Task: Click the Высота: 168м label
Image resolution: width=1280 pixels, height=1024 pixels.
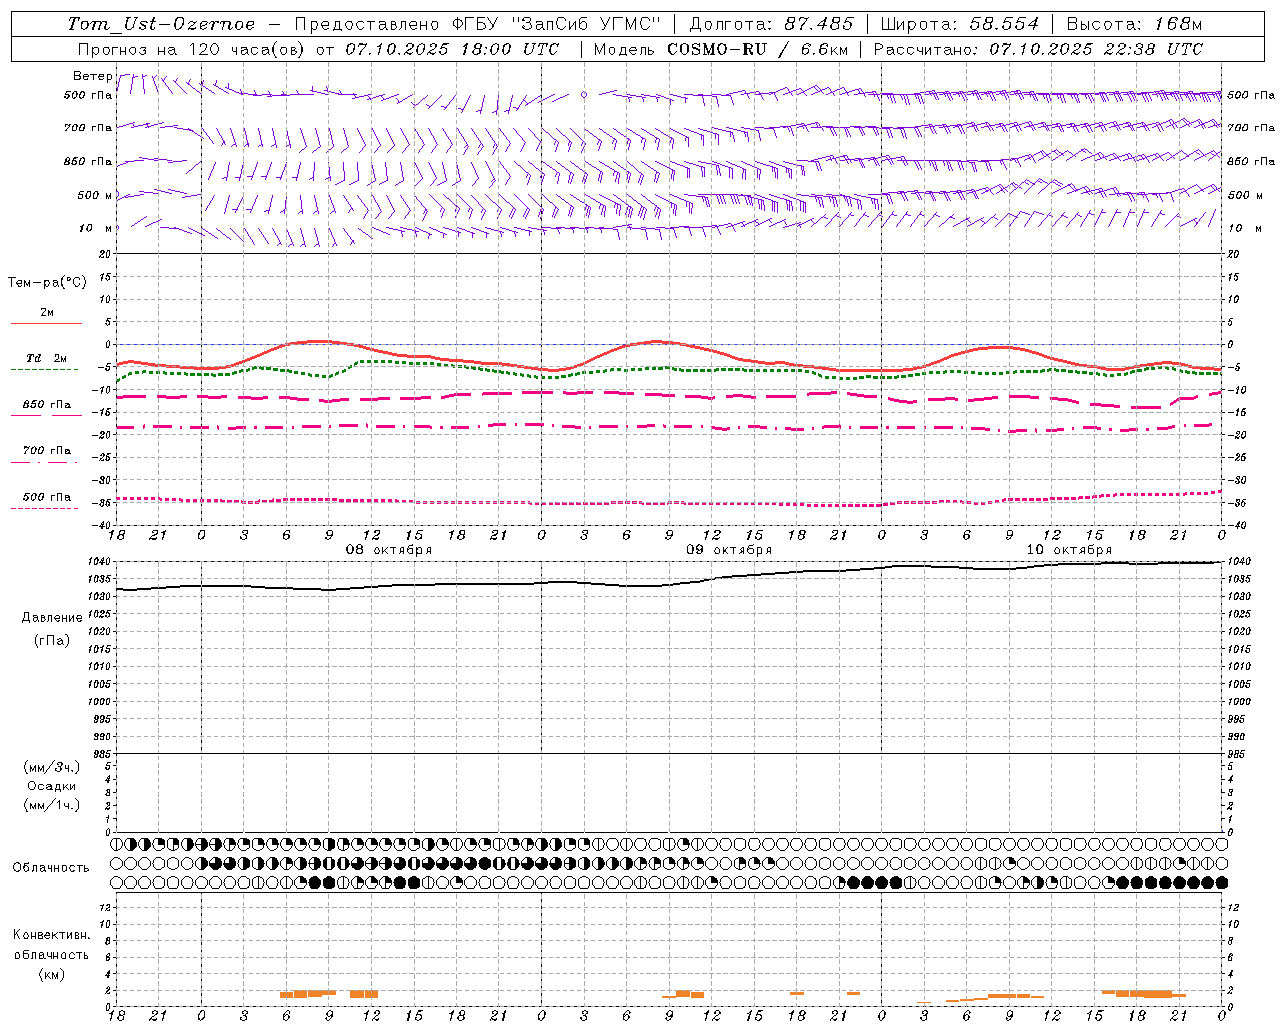Action: [1134, 24]
